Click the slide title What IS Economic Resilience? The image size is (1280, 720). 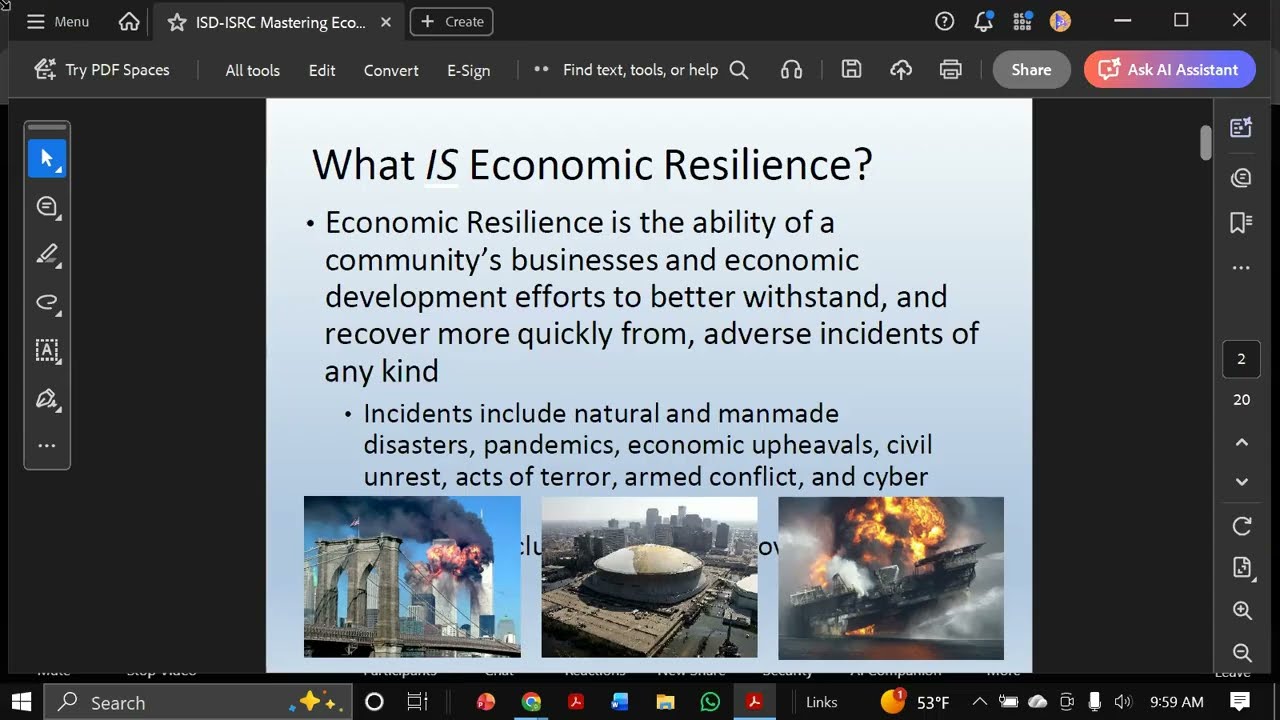click(592, 165)
